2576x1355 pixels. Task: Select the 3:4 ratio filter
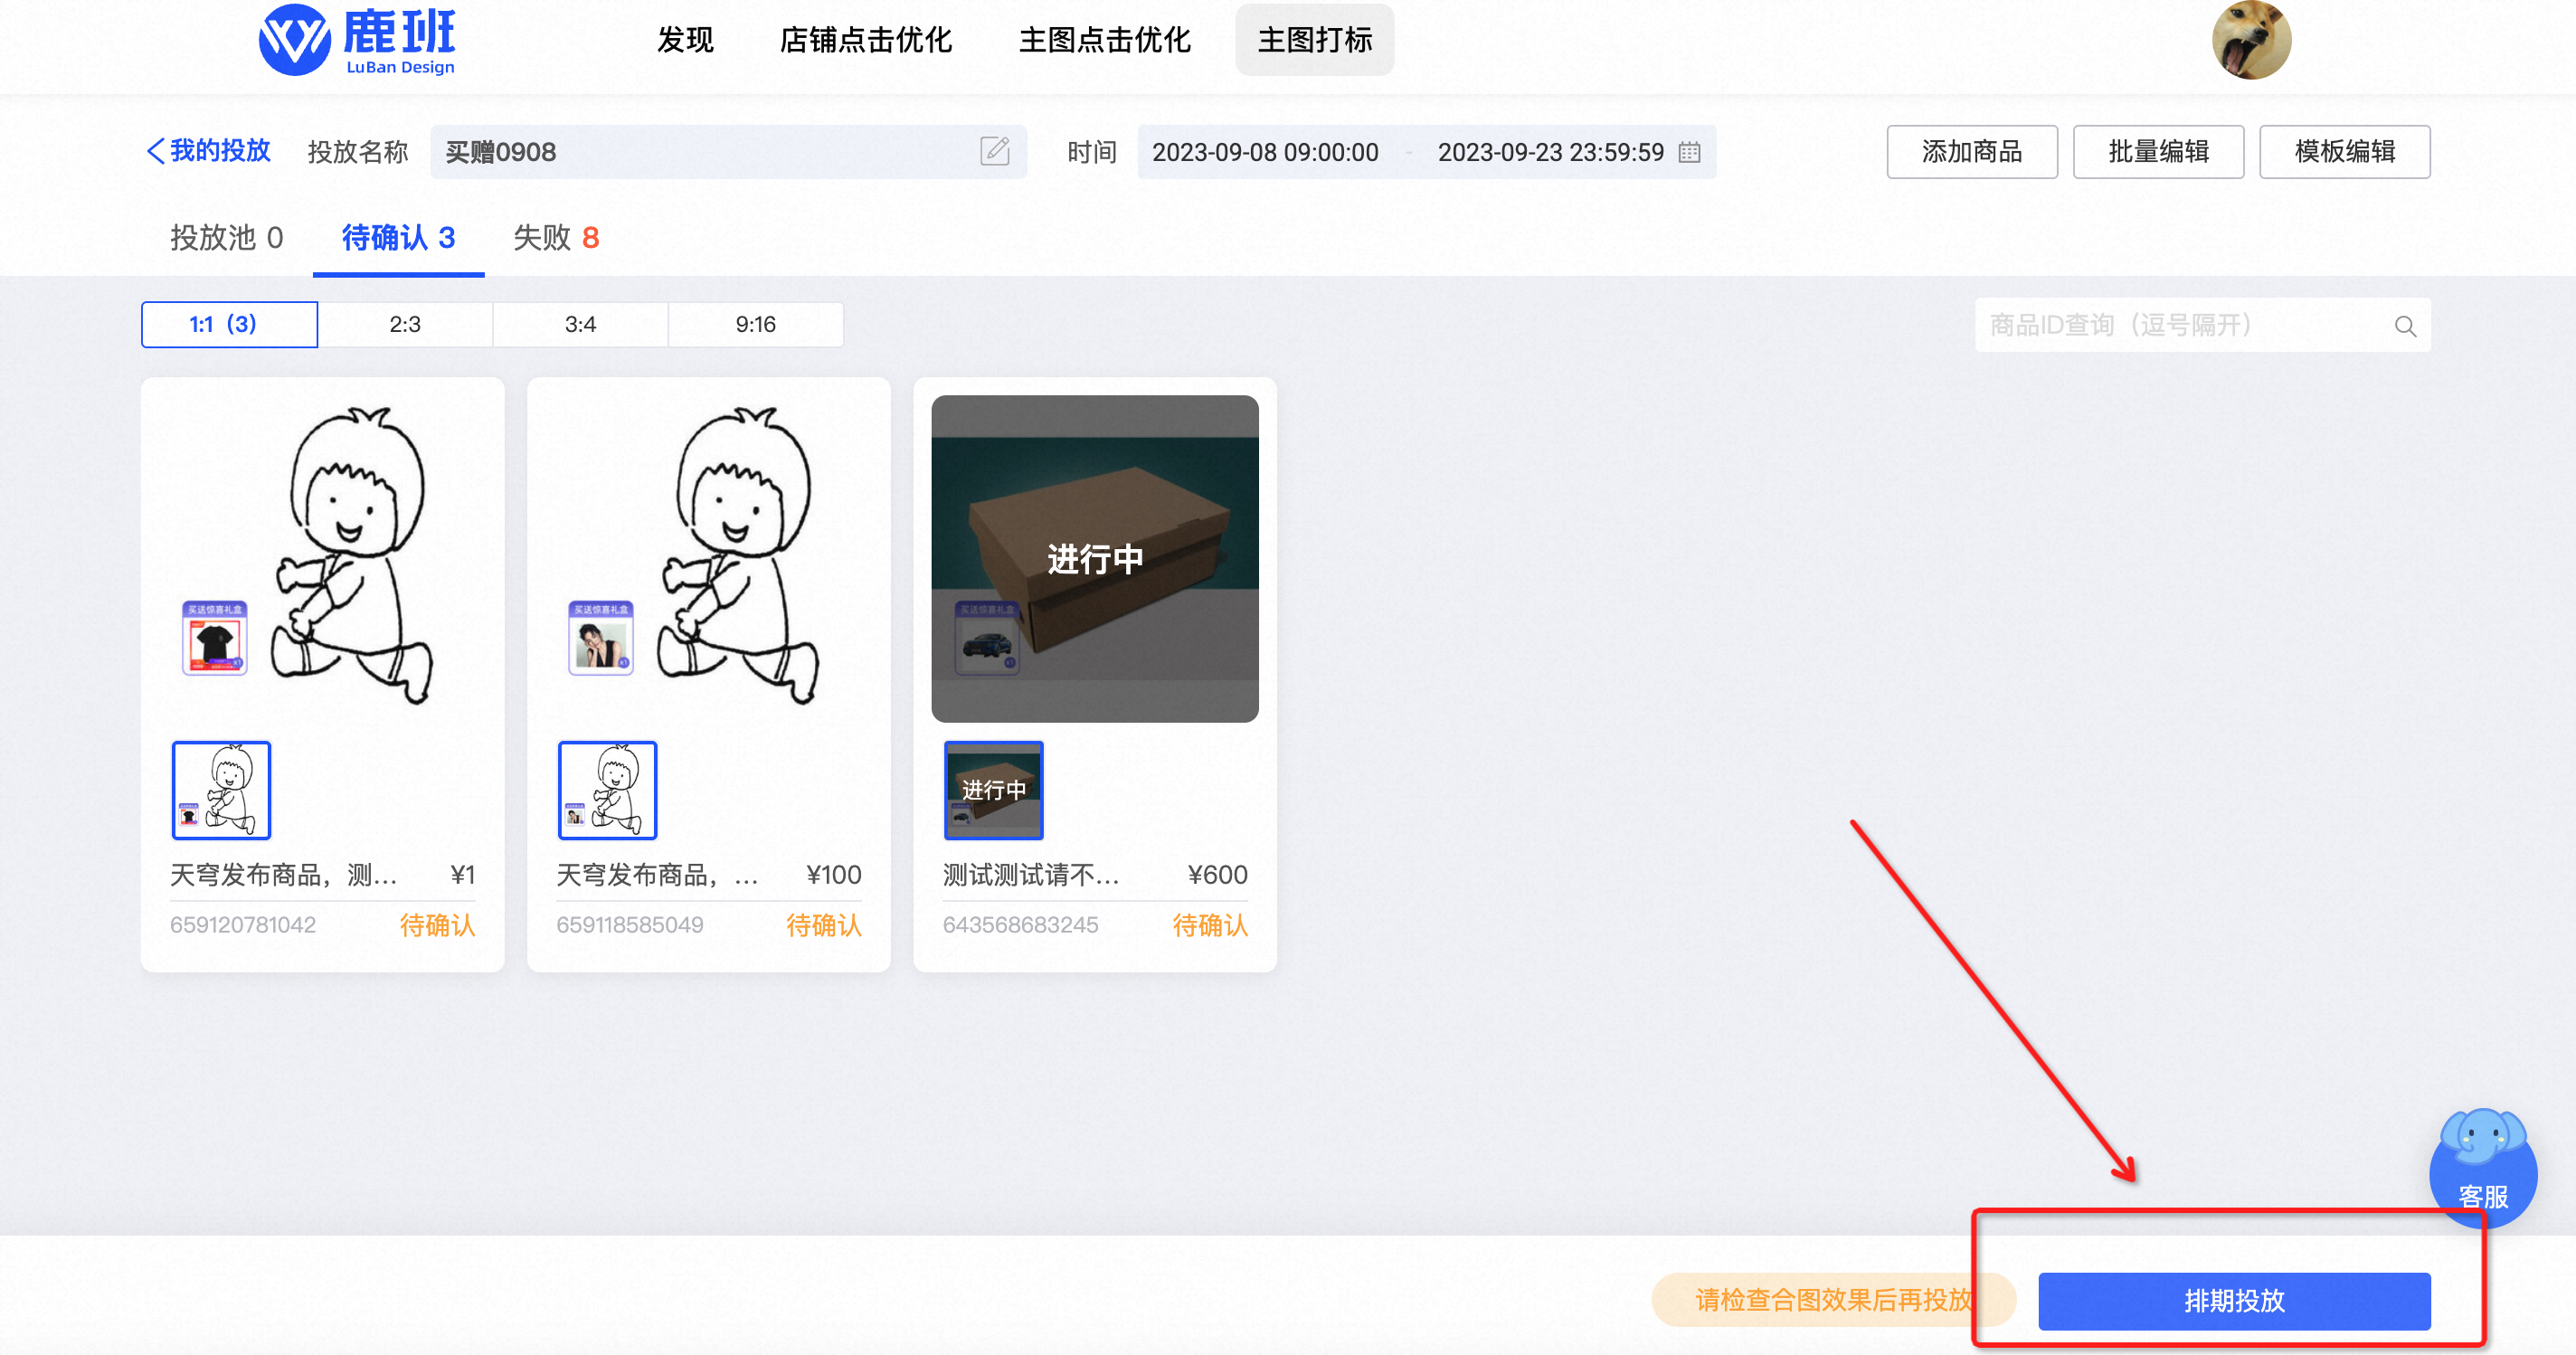[580, 324]
